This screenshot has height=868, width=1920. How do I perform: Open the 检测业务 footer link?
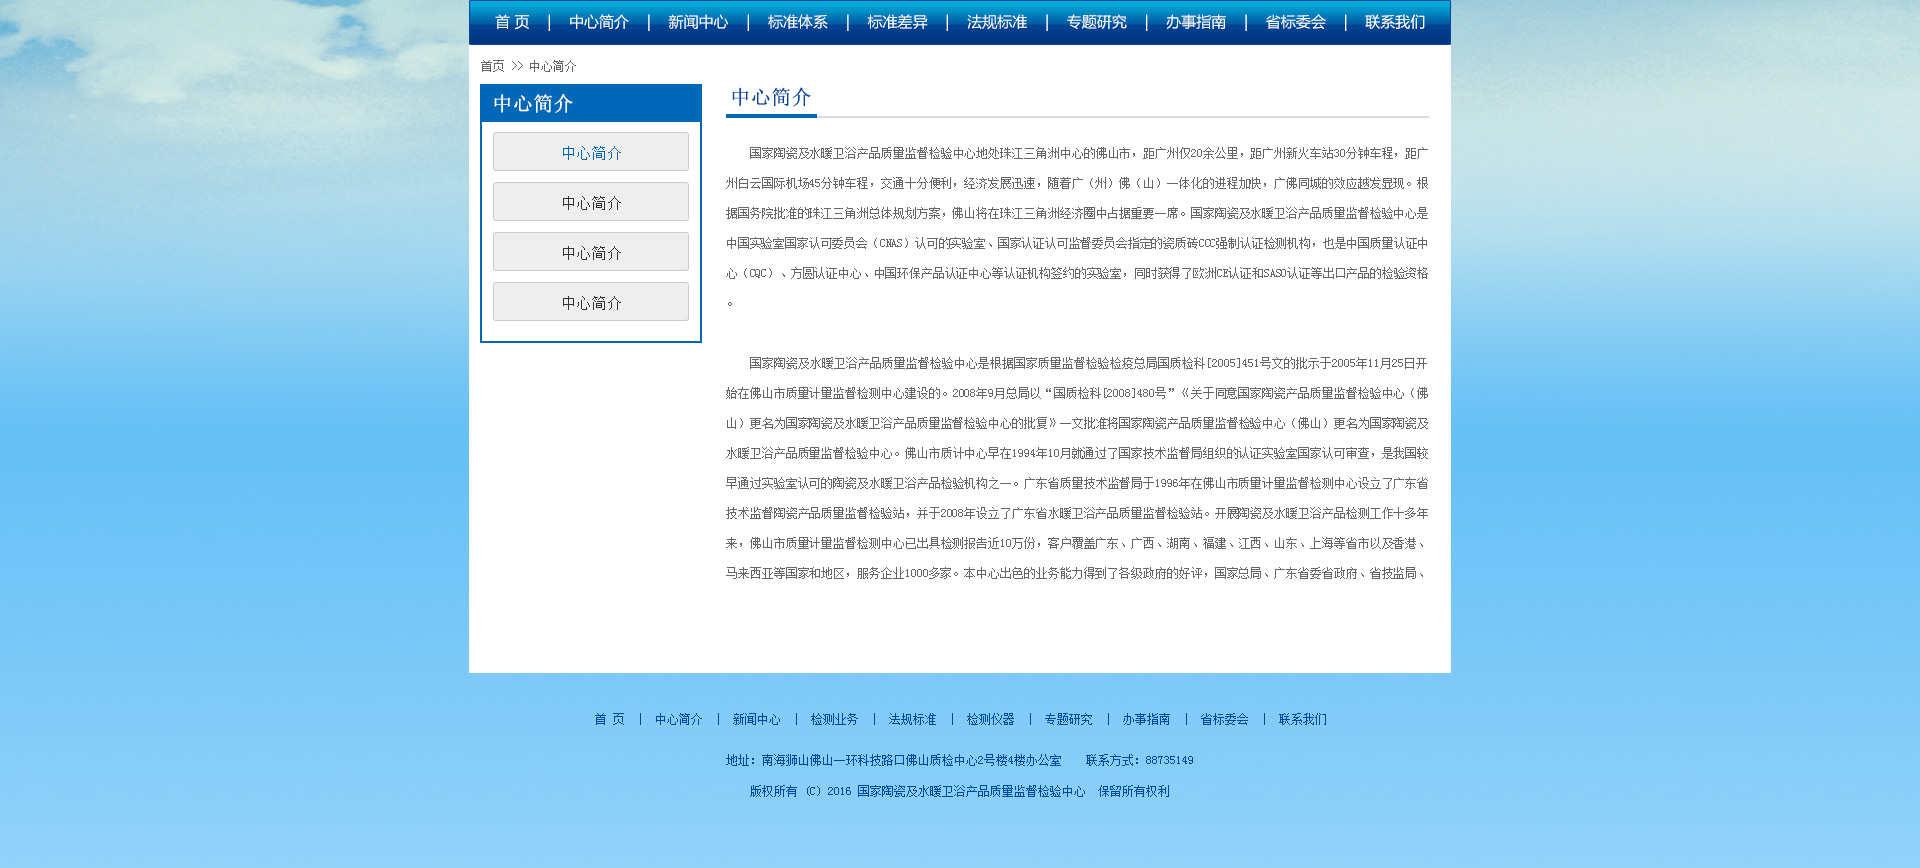pyautogui.click(x=834, y=719)
